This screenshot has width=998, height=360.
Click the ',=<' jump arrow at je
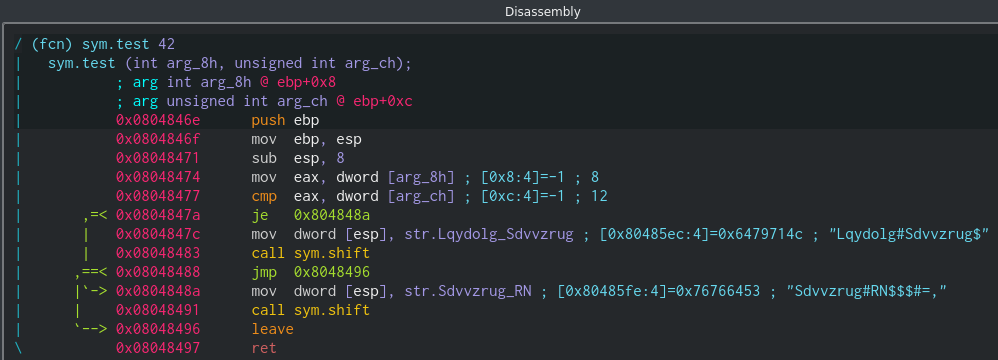pyautogui.click(x=94, y=215)
